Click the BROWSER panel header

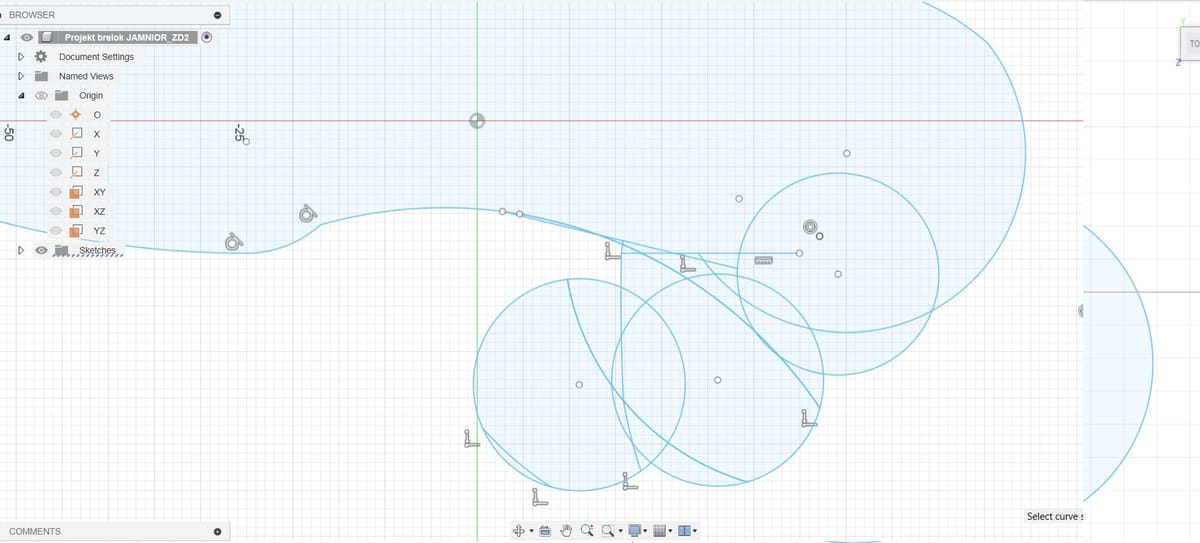pos(115,15)
